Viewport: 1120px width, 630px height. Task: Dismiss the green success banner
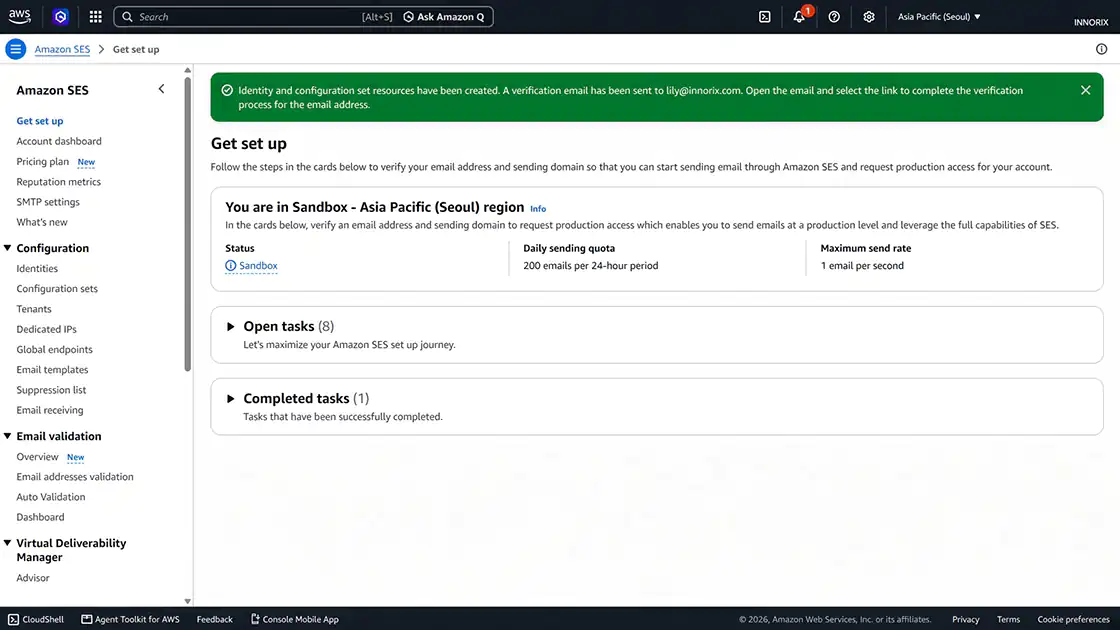[1085, 90]
